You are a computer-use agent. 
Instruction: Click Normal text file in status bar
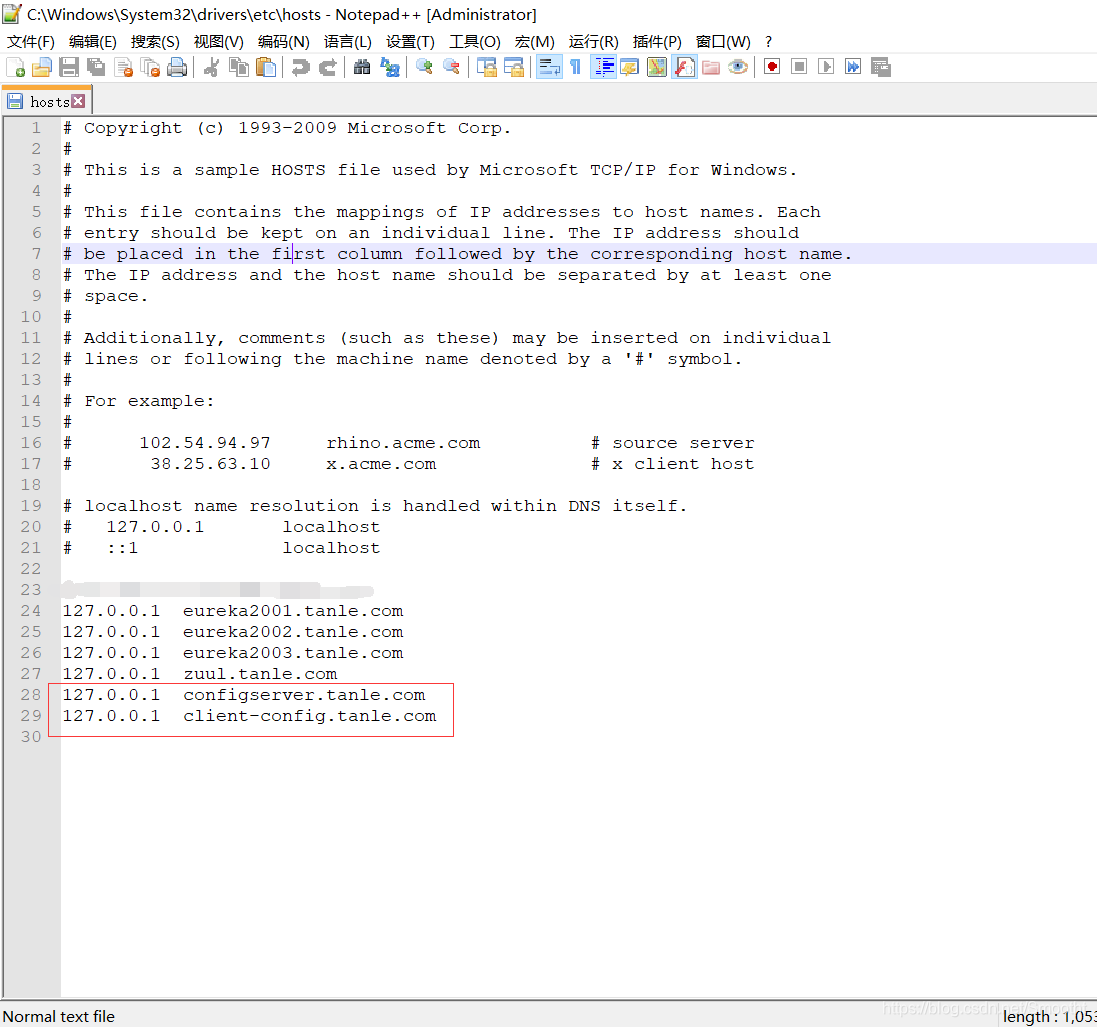(x=59, y=1017)
